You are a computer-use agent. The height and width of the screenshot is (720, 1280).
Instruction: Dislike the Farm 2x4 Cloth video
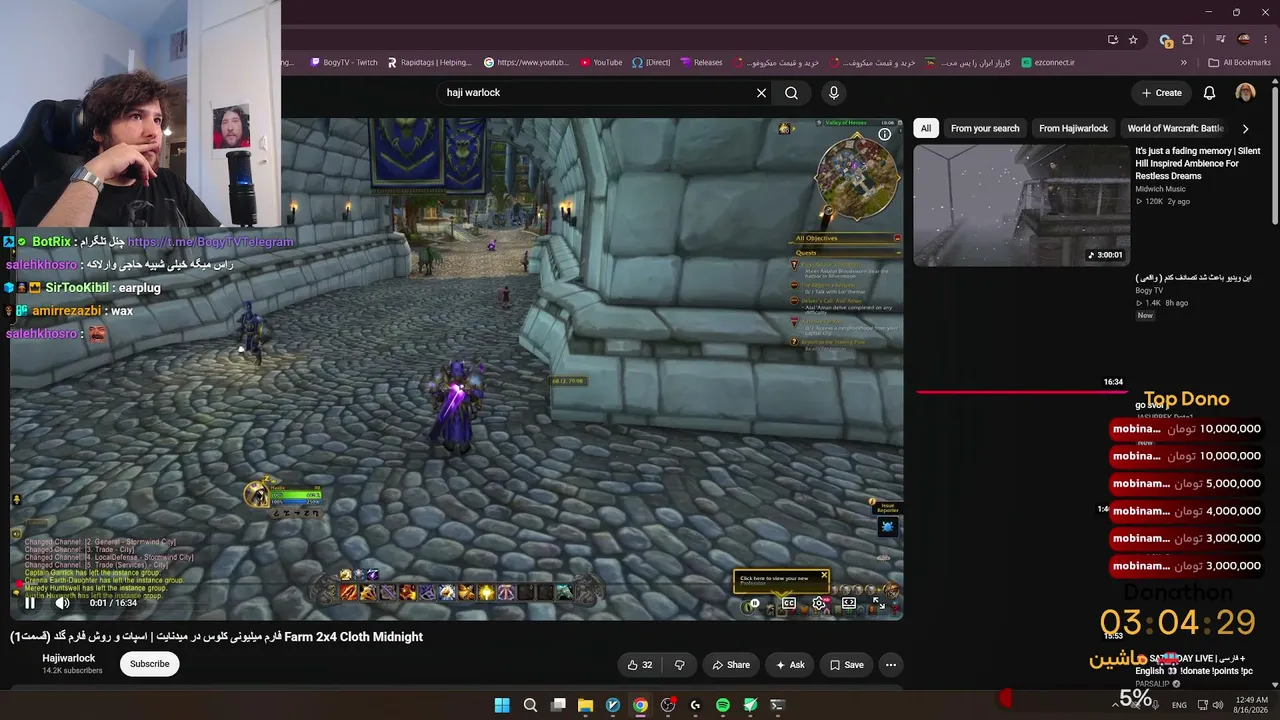point(680,665)
